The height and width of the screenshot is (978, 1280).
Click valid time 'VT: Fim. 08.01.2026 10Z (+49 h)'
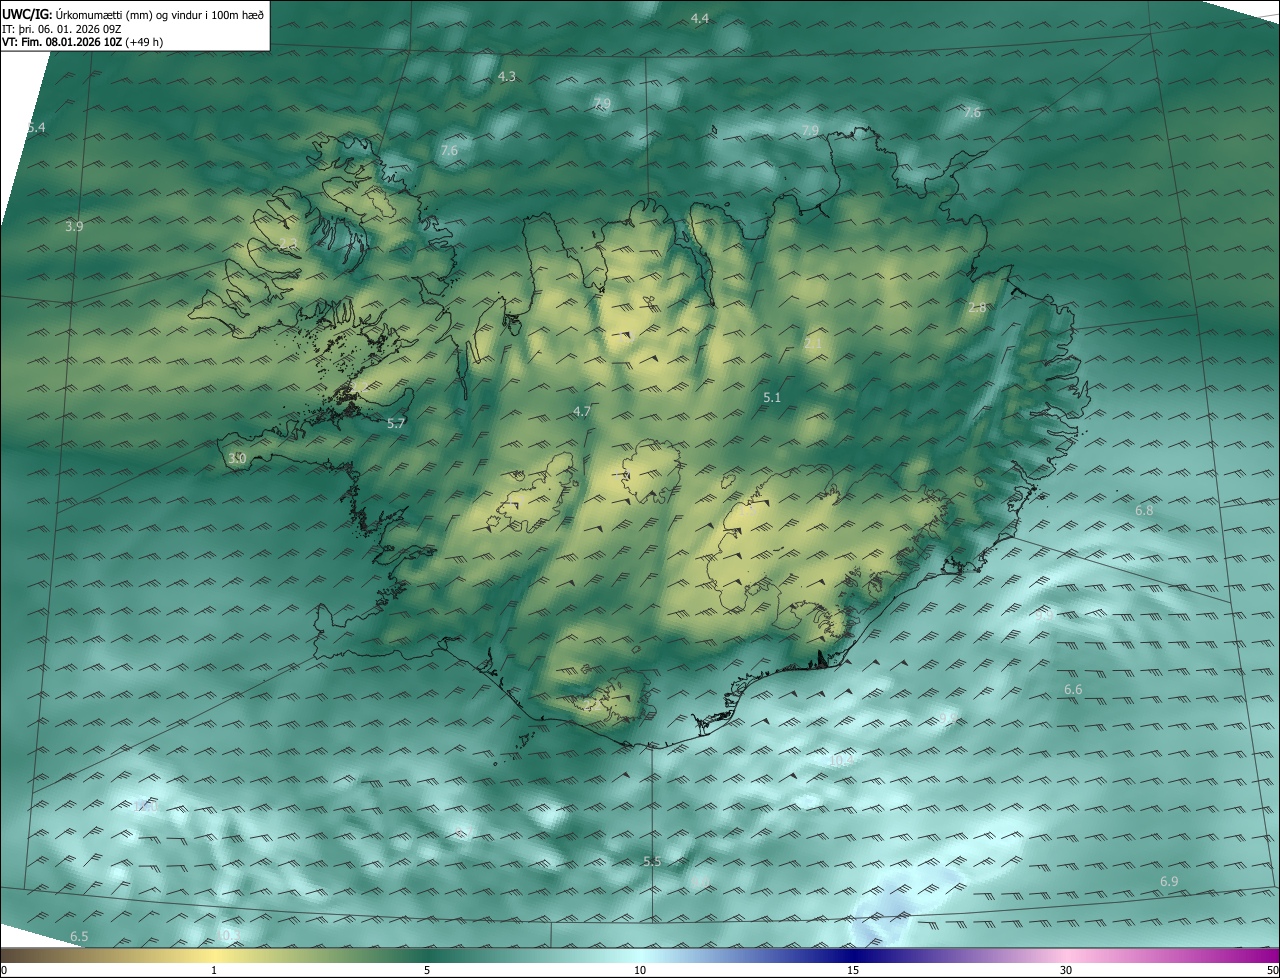tap(84, 42)
